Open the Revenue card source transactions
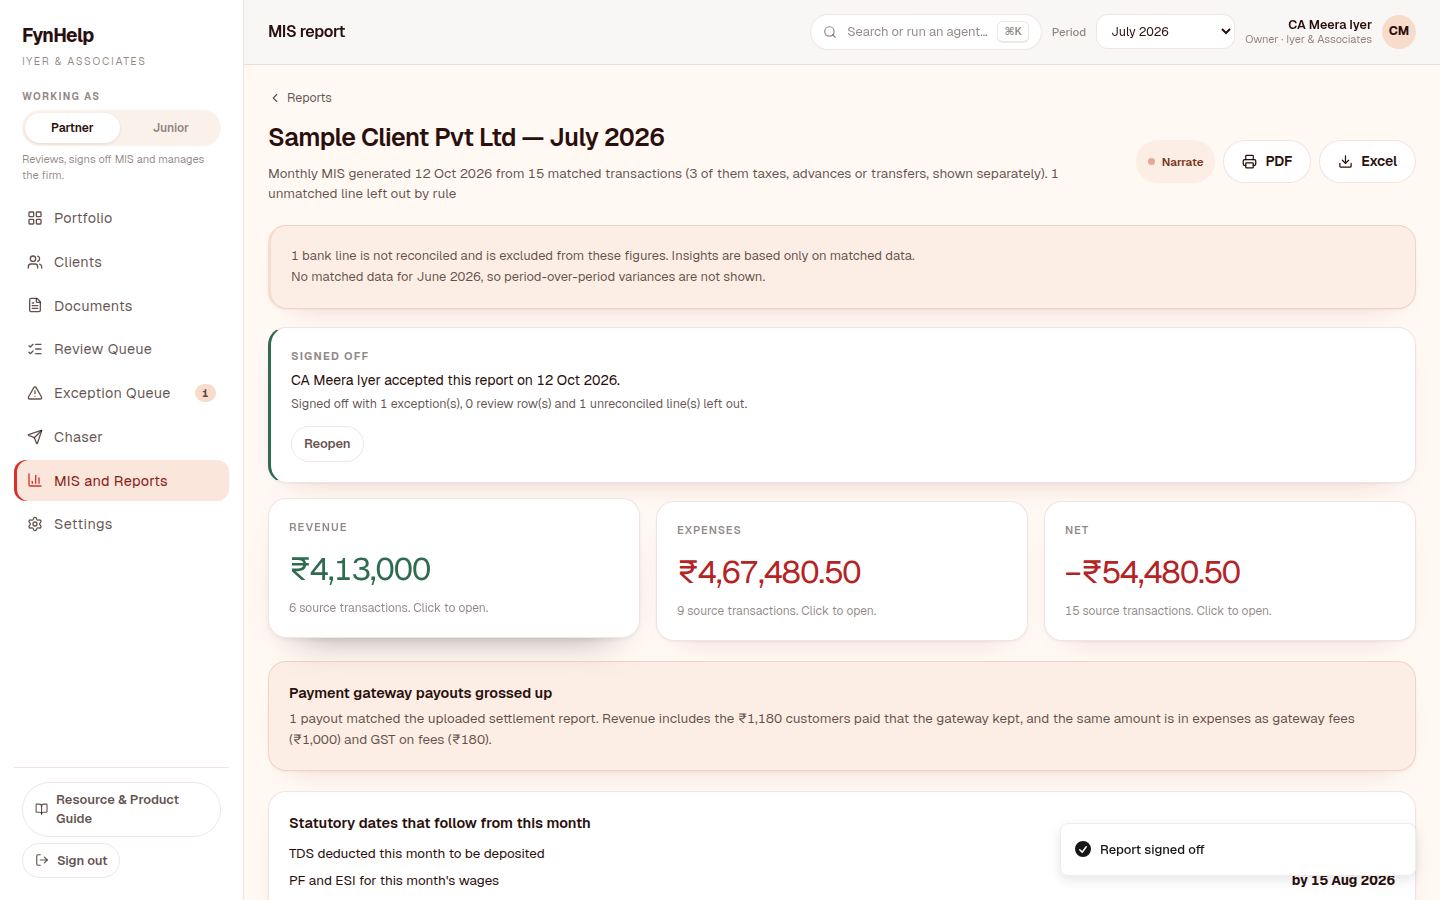The height and width of the screenshot is (900, 1440). tap(454, 568)
